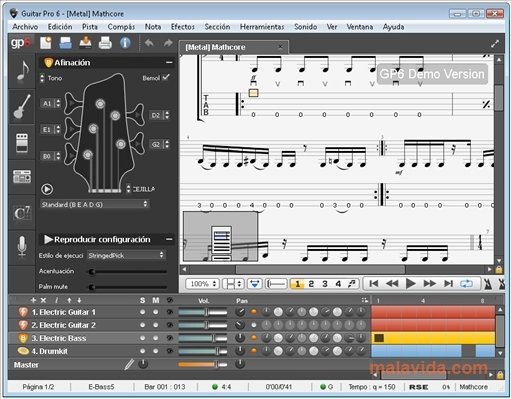Jump to the first bar
511x399 pixels.
pos(374,284)
